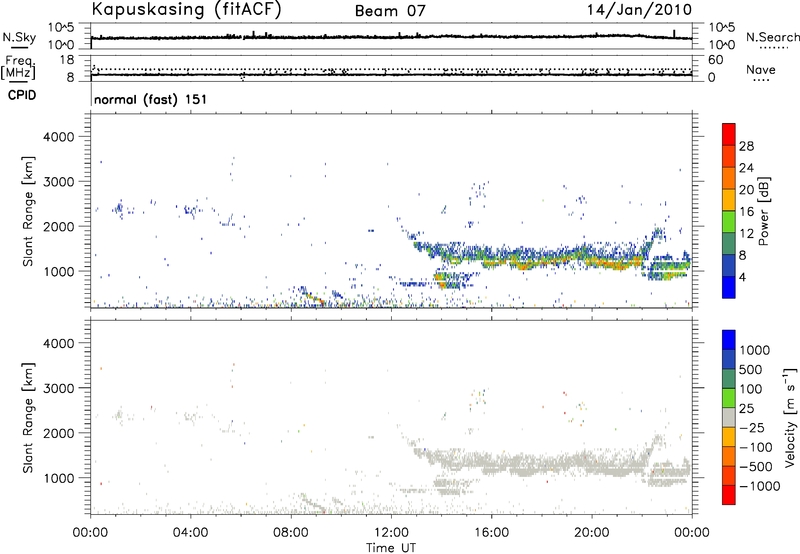This screenshot has width=800, height=554.
Task: Click the bright blue bottom Power colorbar segment
Action: pos(729,287)
